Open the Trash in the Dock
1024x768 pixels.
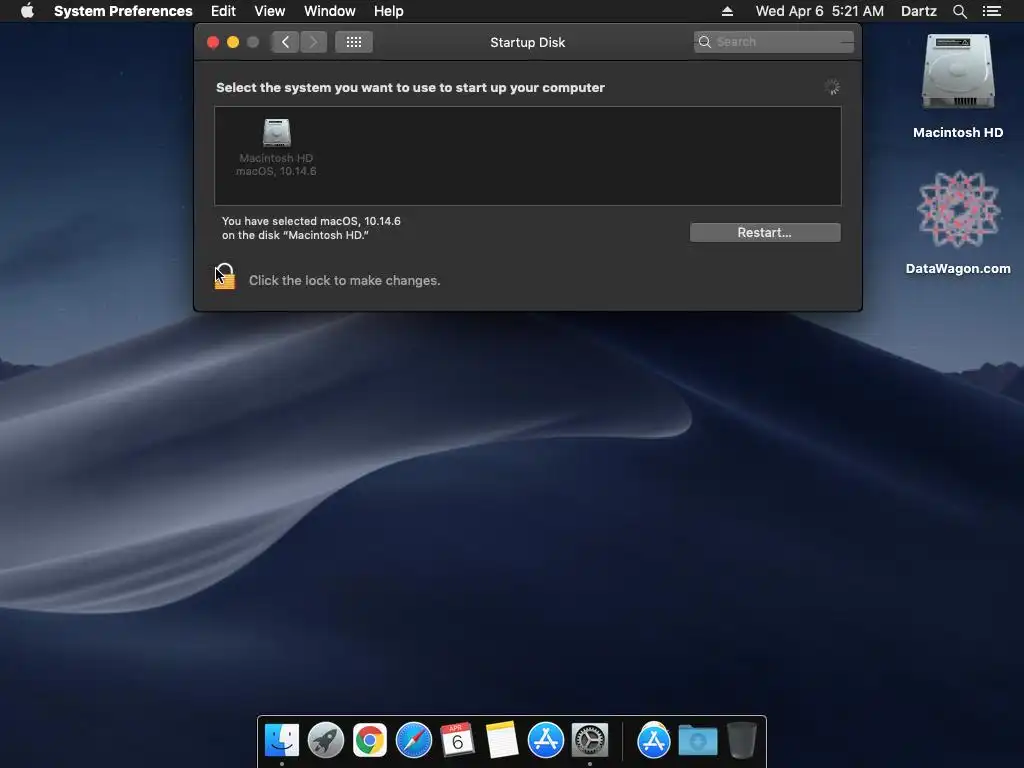pyautogui.click(x=741, y=740)
